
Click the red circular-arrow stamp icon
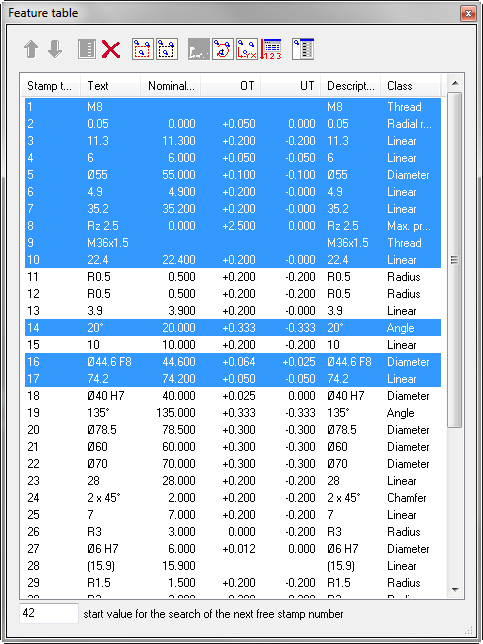point(223,49)
